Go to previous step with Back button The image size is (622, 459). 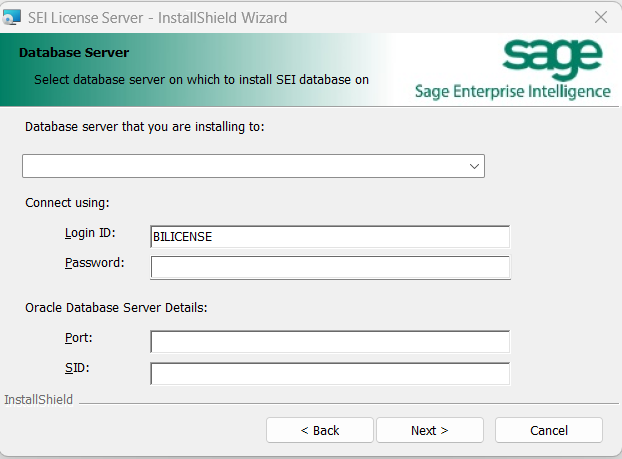click(x=320, y=430)
